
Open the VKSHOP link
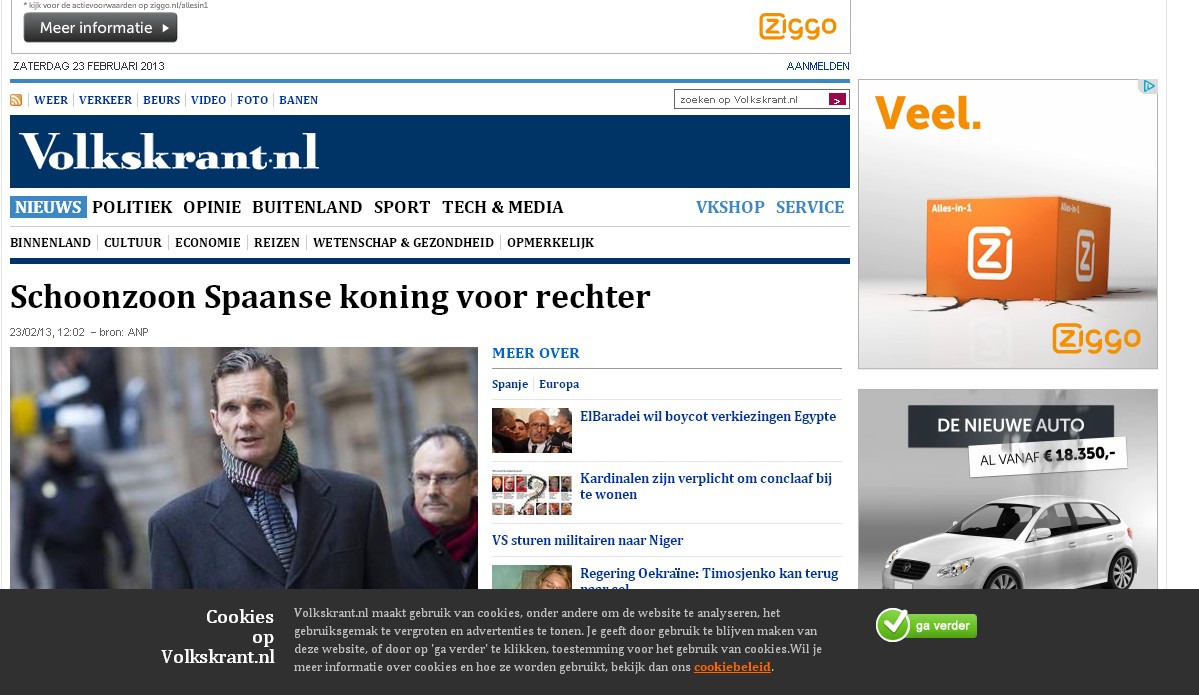click(730, 207)
